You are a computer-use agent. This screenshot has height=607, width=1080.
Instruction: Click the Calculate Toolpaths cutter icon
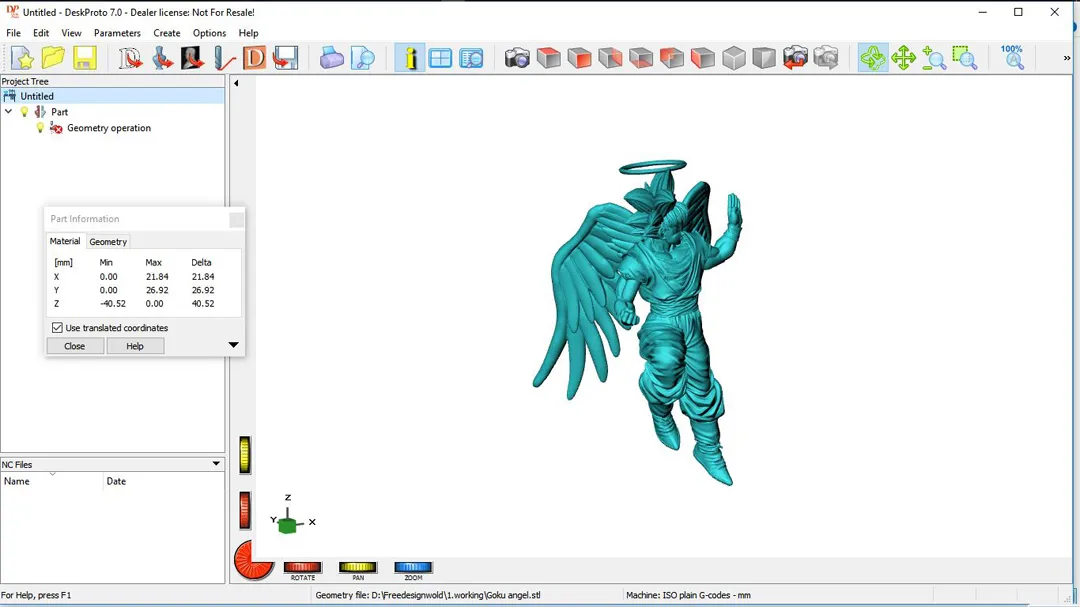[x=223, y=58]
